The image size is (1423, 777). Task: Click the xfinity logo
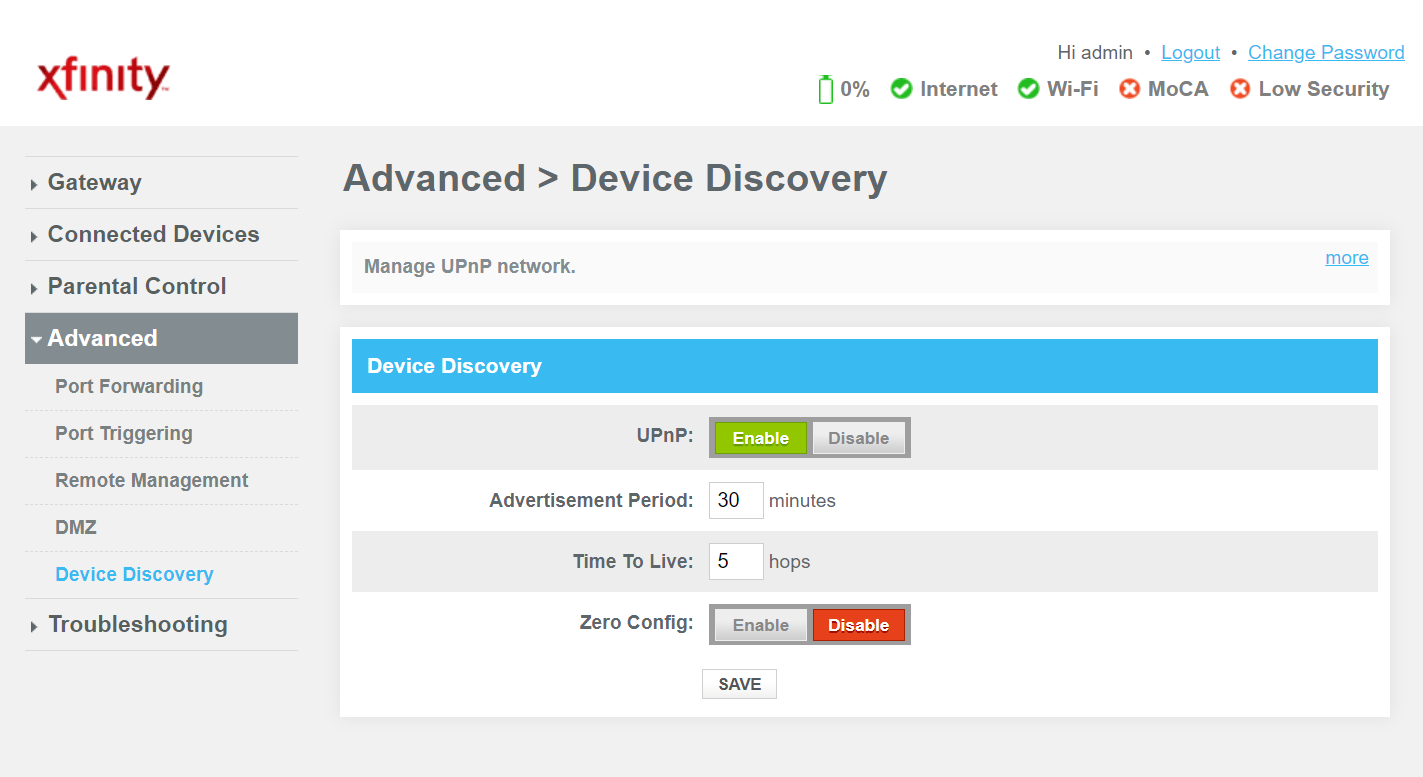tap(102, 77)
